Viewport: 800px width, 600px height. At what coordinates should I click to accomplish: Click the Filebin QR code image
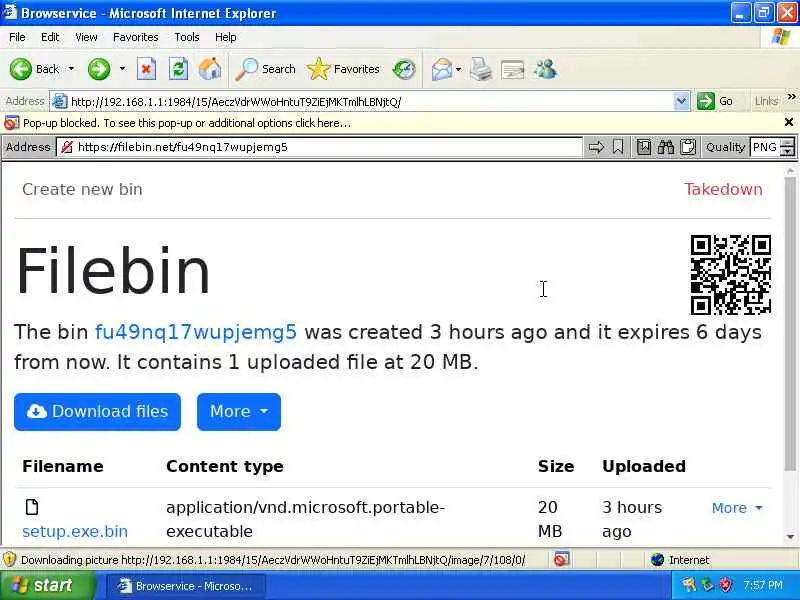click(x=731, y=274)
